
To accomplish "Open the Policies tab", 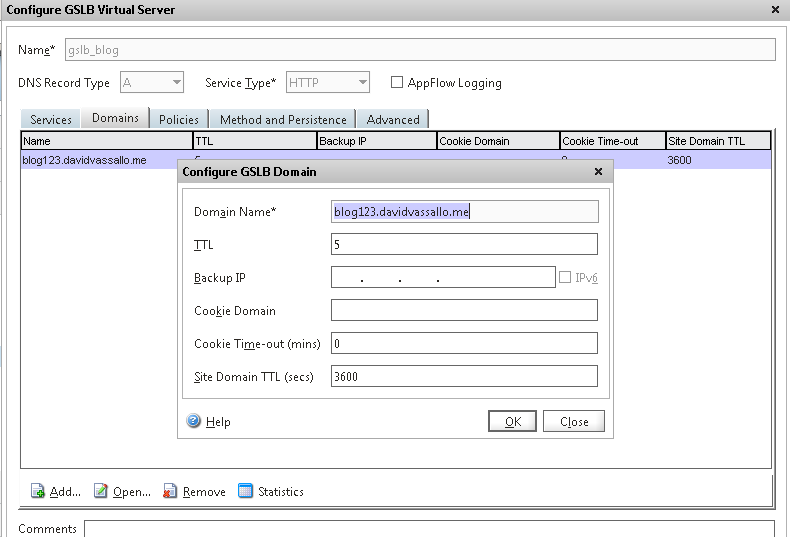I will [179, 119].
